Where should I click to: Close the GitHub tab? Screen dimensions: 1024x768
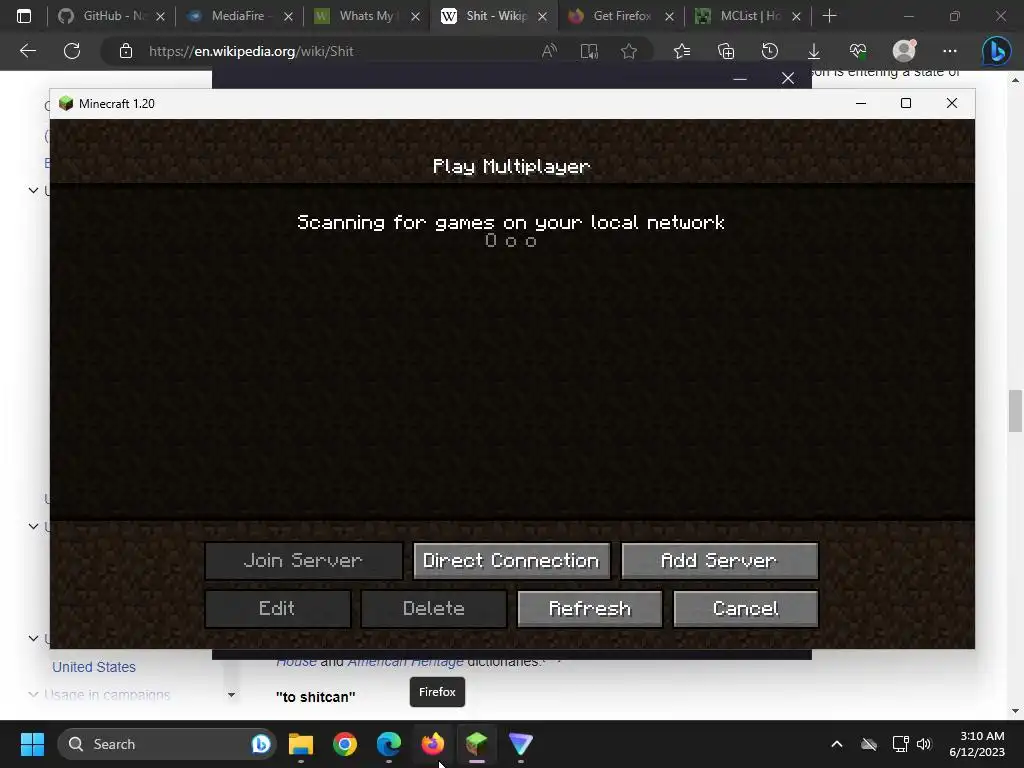click(x=161, y=16)
